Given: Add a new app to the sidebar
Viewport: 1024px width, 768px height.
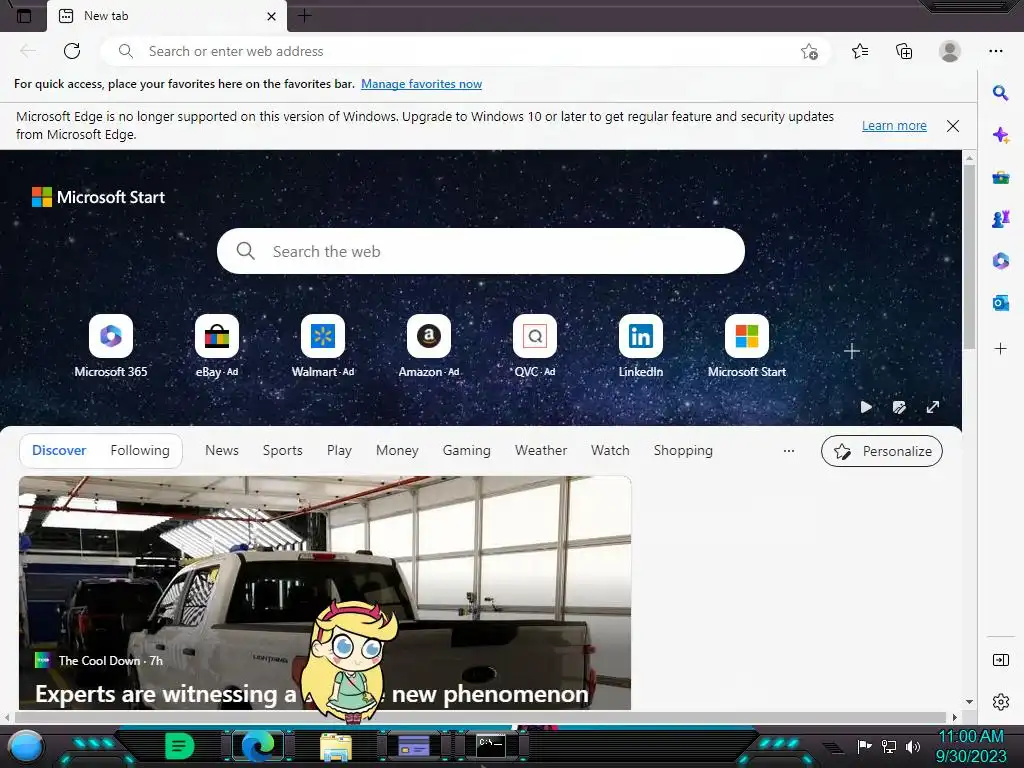Looking at the screenshot, I should (1000, 349).
